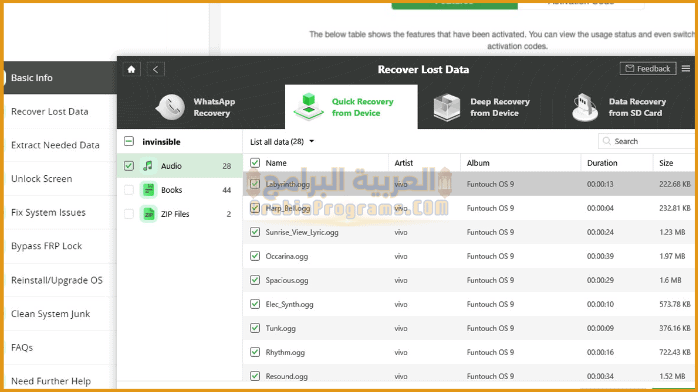The height and width of the screenshot is (392, 698).
Task: Click the back arrow button
Action: [x=155, y=69]
